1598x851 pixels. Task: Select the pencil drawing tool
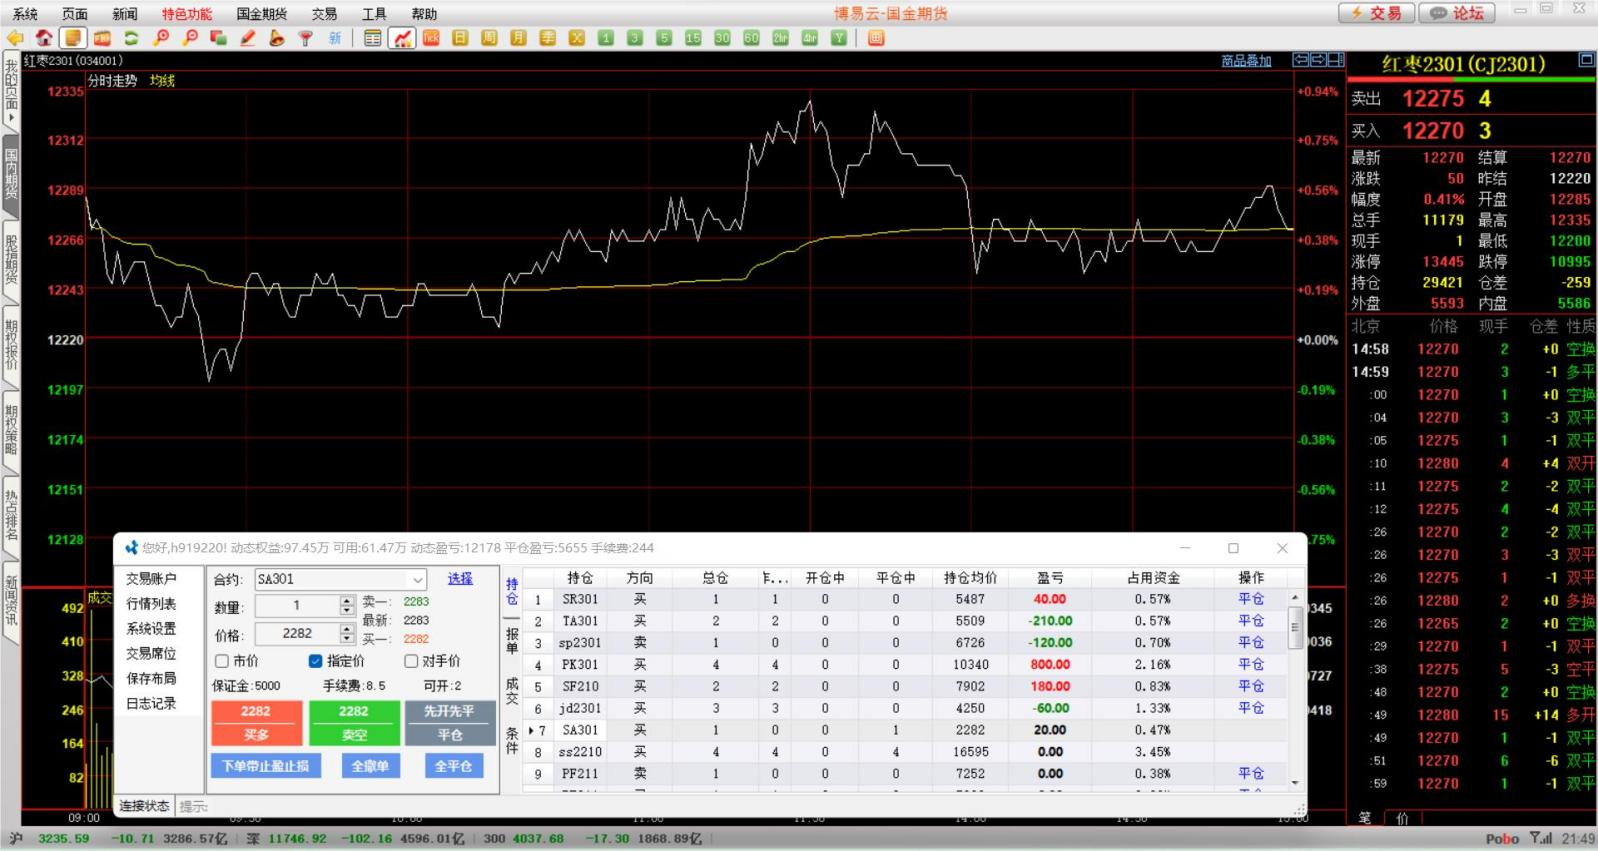(x=247, y=38)
